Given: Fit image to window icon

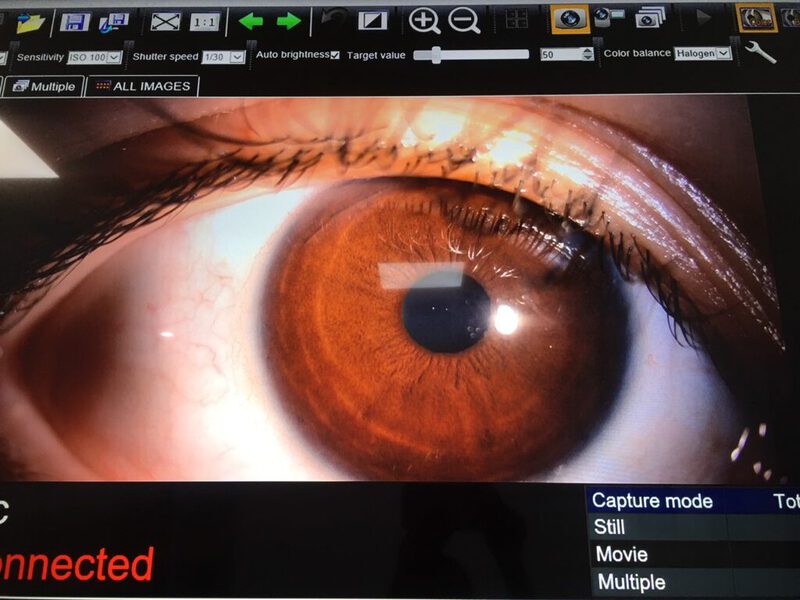Looking at the screenshot, I should (165, 21).
